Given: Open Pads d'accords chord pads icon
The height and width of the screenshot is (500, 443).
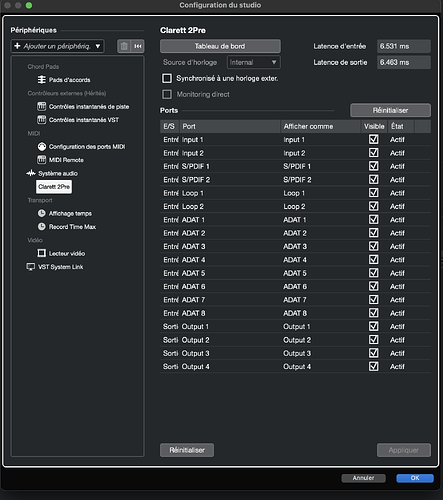Looking at the screenshot, I should [x=42, y=80].
